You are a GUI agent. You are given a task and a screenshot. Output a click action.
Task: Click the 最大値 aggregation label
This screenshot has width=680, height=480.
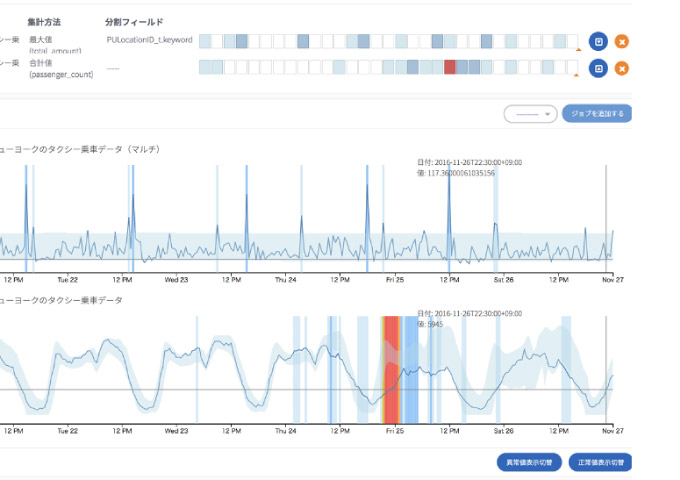click(x=41, y=39)
